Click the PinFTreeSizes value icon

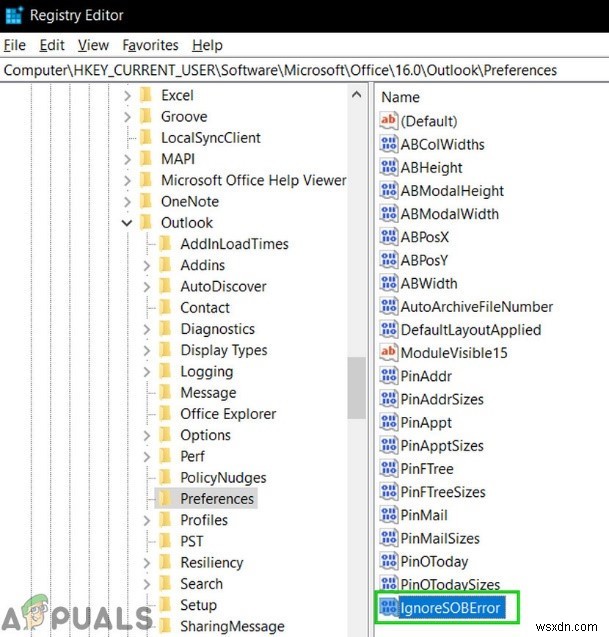pyautogui.click(x=389, y=491)
